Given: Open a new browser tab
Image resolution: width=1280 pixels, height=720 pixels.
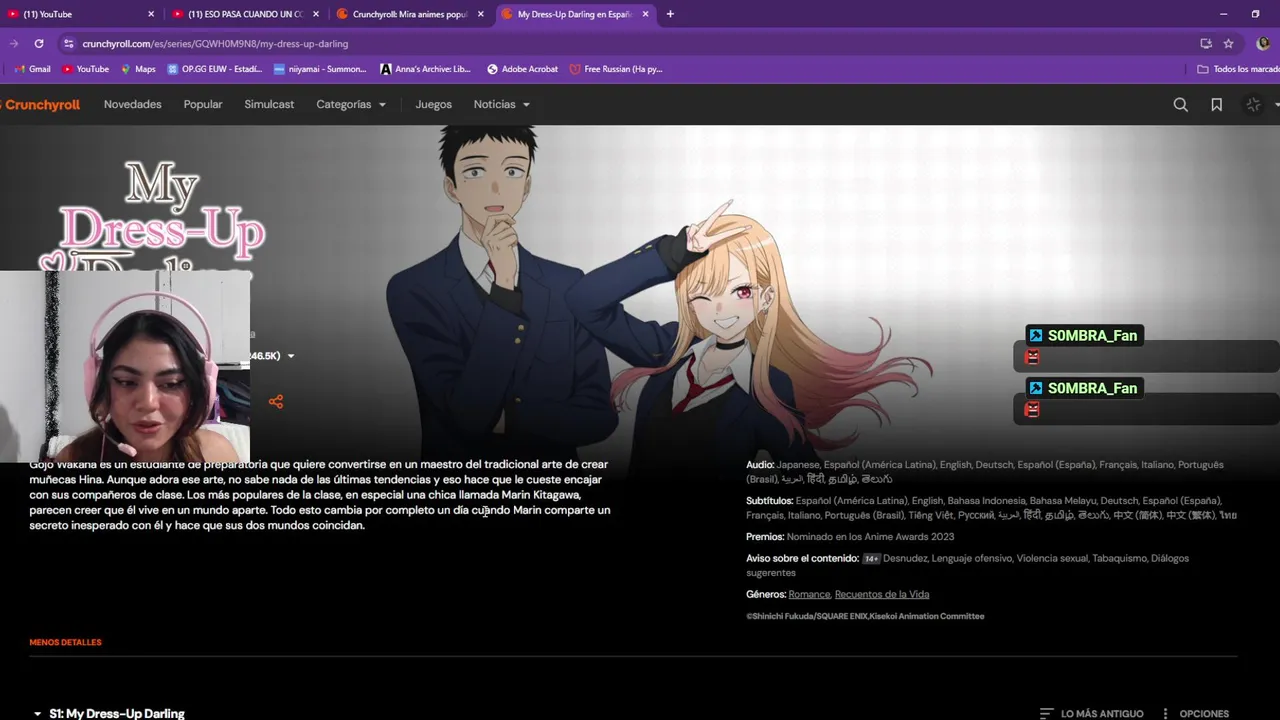Looking at the screenshot, I should tap(670, 14).
